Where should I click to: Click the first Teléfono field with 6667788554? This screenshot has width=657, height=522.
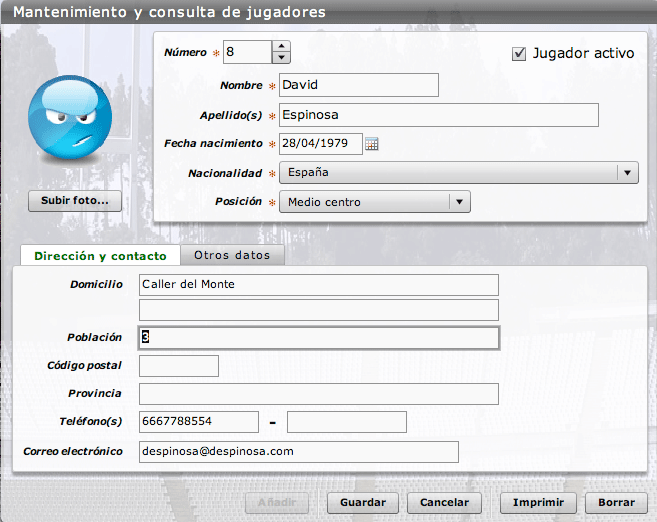pyautogui.click(x=199, y=422)
